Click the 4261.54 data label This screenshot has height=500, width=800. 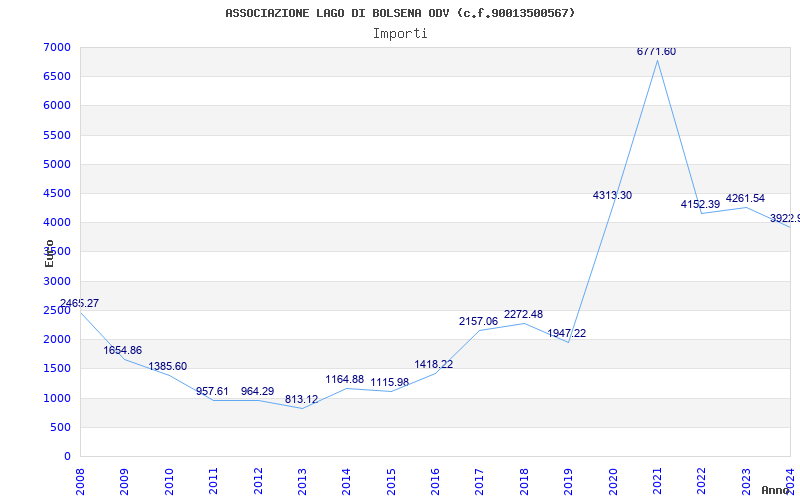(x=745, y=198)
